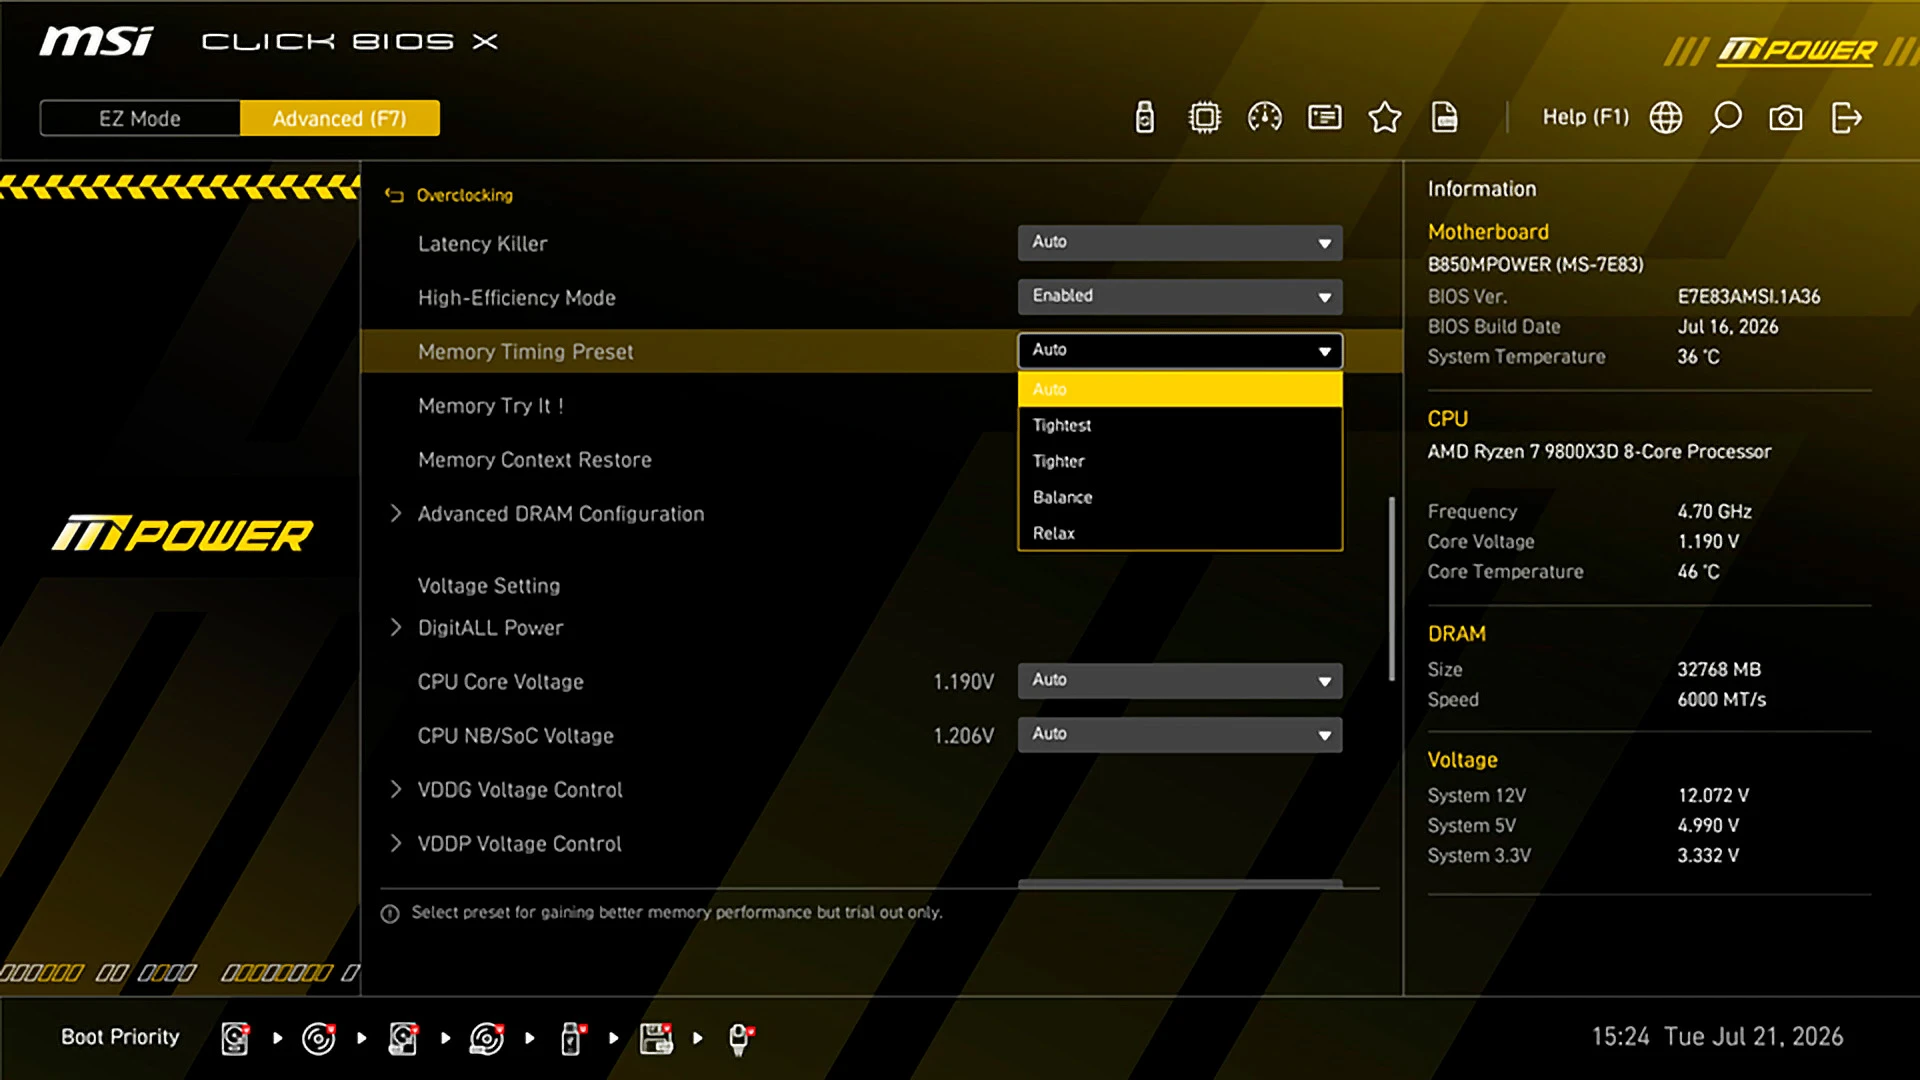Open Latency Killer dropdown

point(1180,242)
